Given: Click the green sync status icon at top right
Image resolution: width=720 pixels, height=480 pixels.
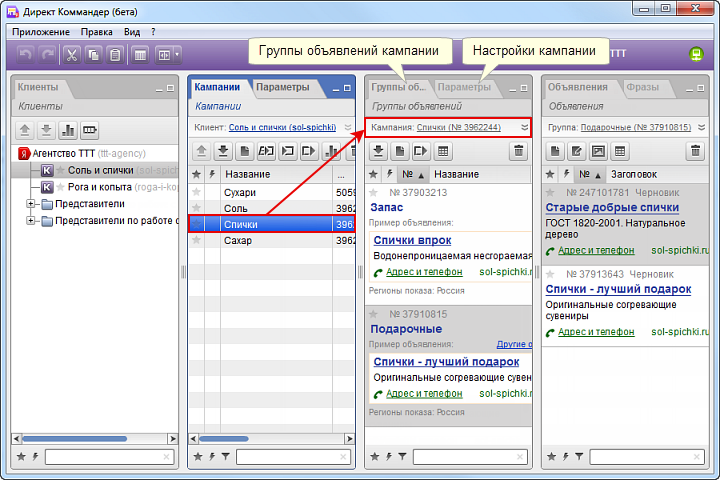Looking at the screenshot, I should tap(696, 54).
